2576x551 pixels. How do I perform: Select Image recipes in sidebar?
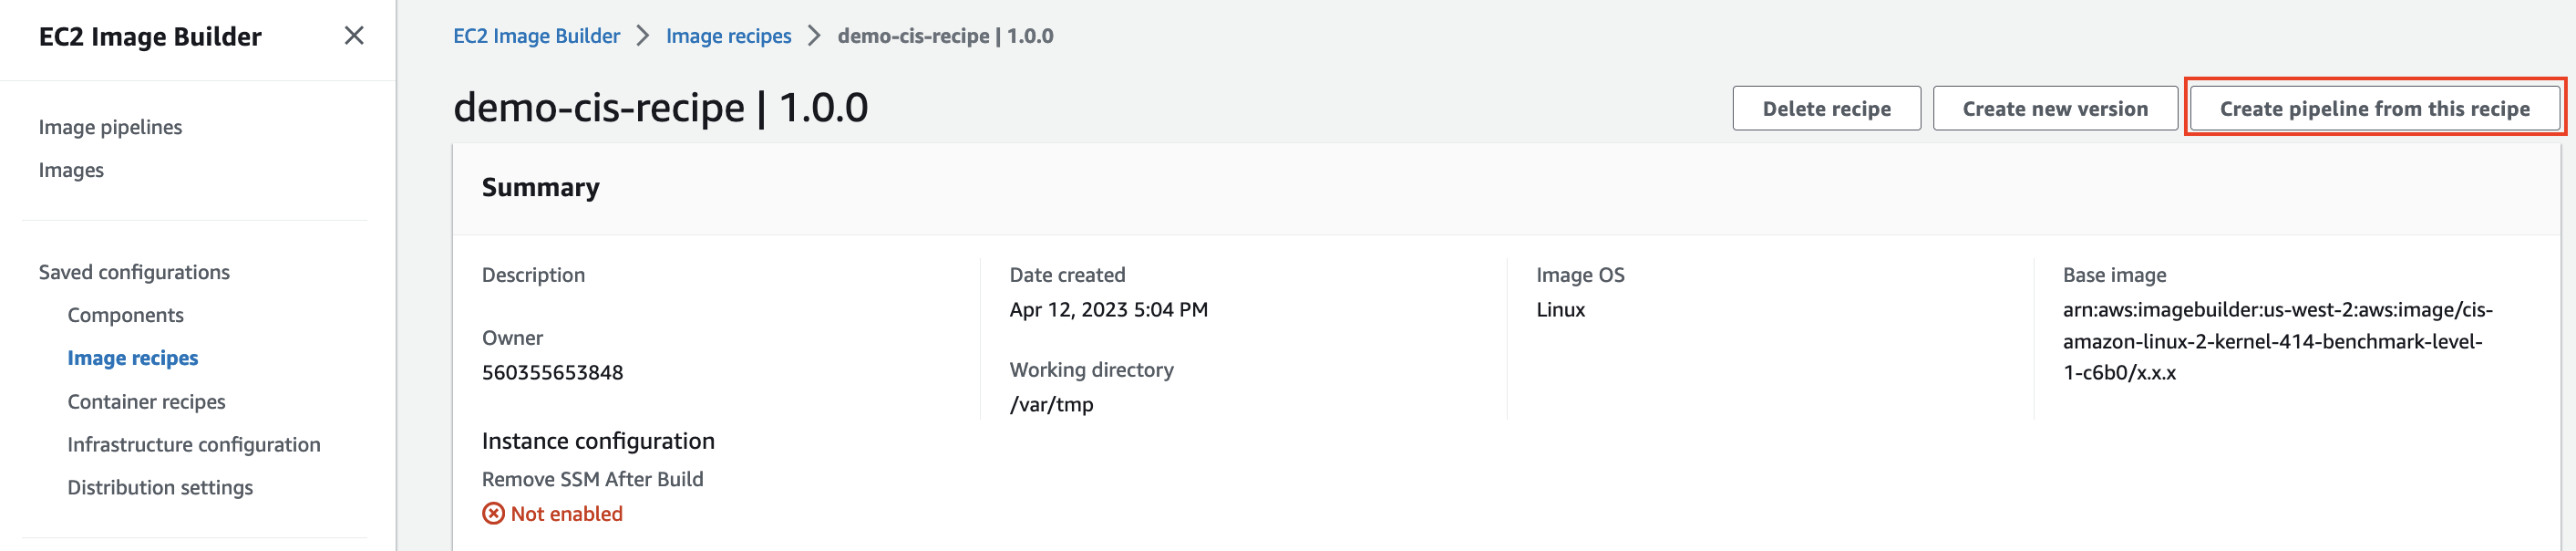133,358
